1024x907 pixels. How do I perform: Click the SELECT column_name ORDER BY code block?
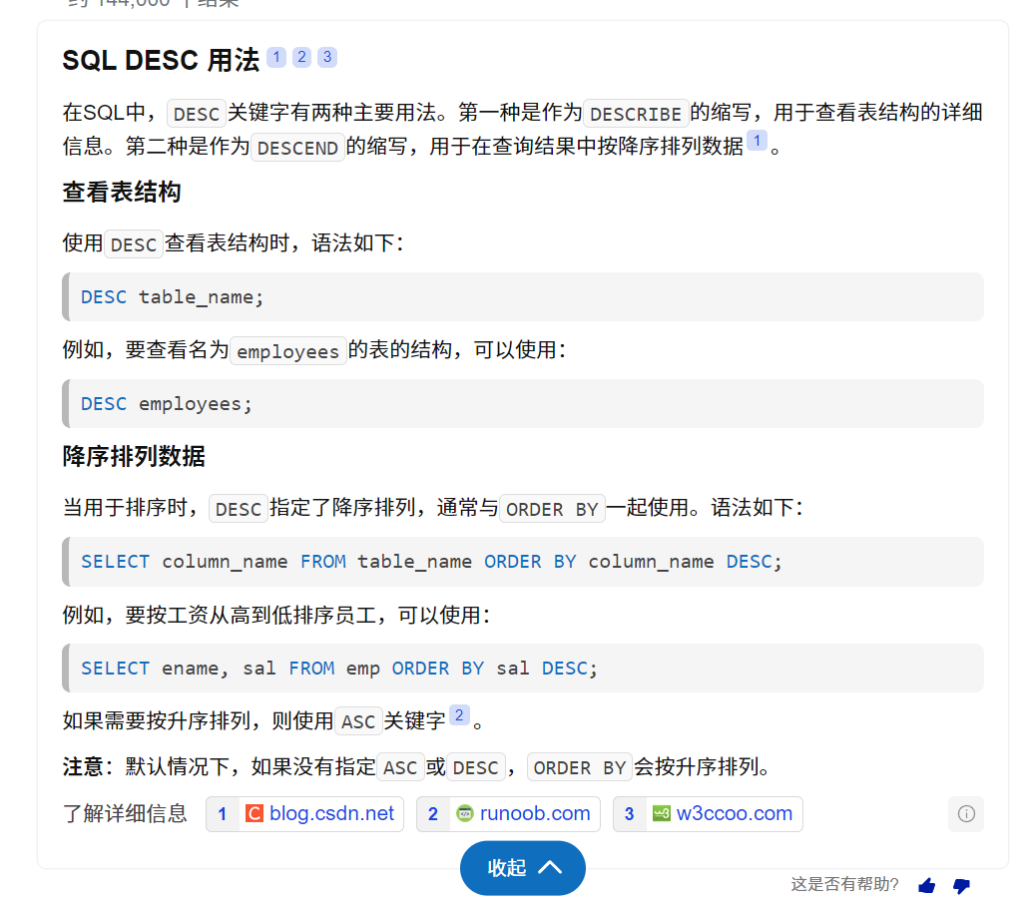coord(522,562)
